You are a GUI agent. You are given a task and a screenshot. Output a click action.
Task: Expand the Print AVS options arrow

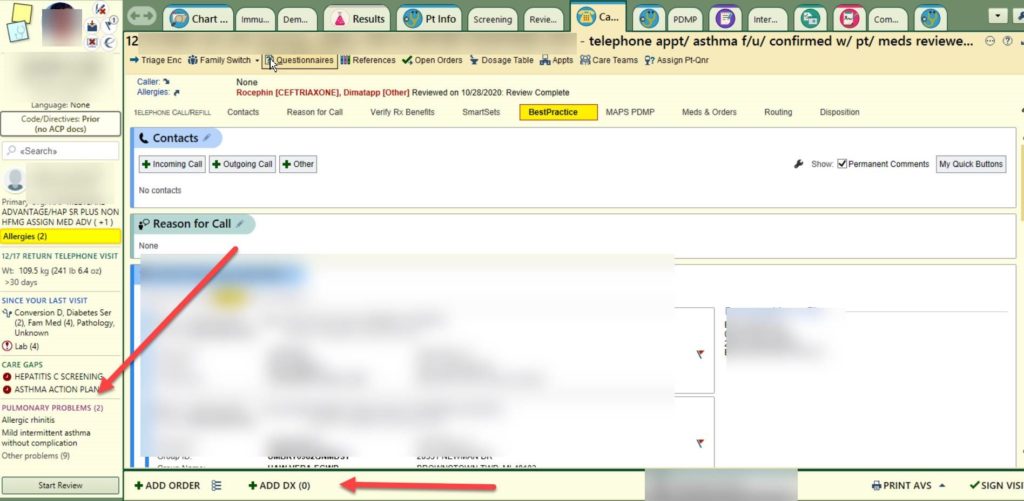tap(941, 486)
